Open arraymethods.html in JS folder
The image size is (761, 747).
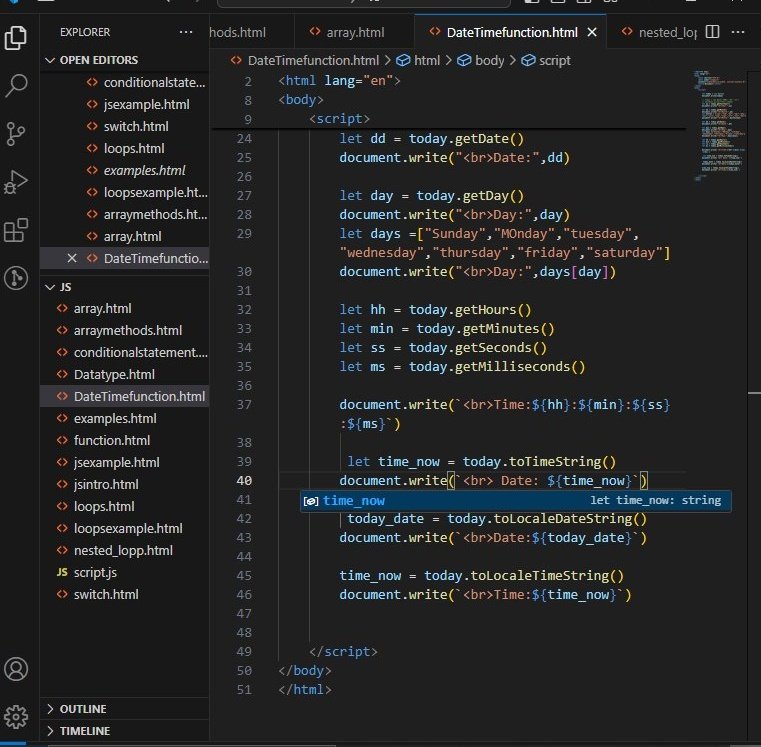[x=124, y=330]
